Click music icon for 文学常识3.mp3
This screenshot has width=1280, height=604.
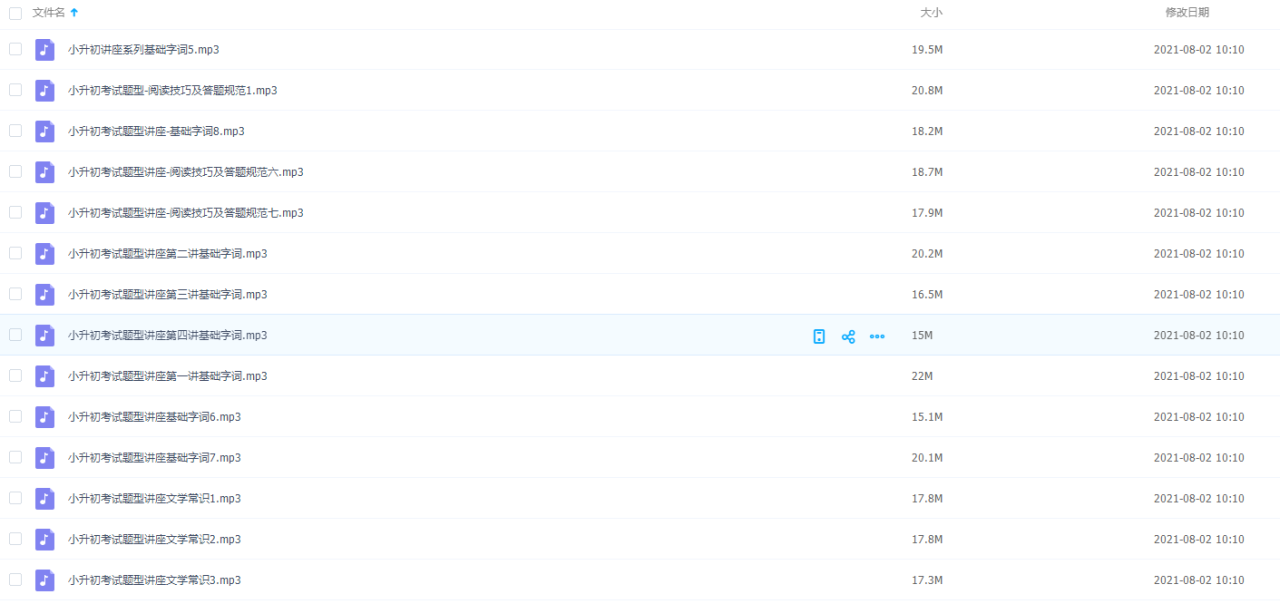coord(45,580)
